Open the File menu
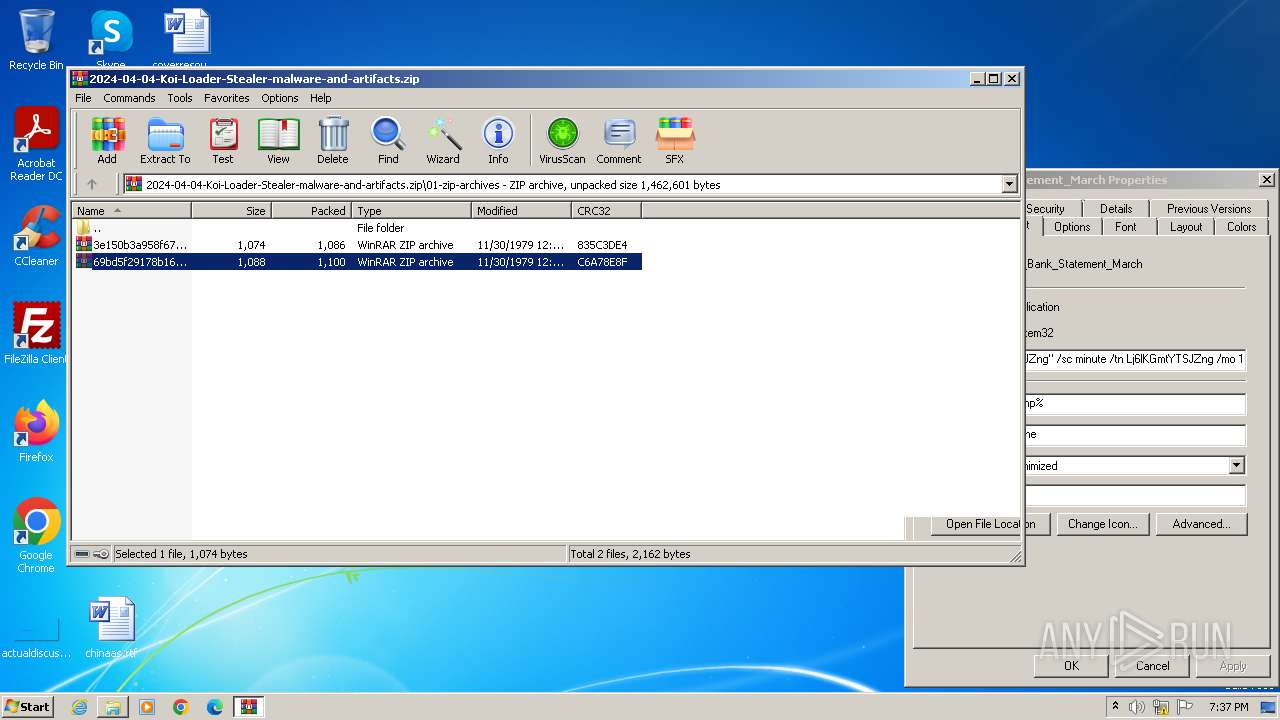Image resolution: width=1280 pixels, height=720 pixels. tap(83, 98)
